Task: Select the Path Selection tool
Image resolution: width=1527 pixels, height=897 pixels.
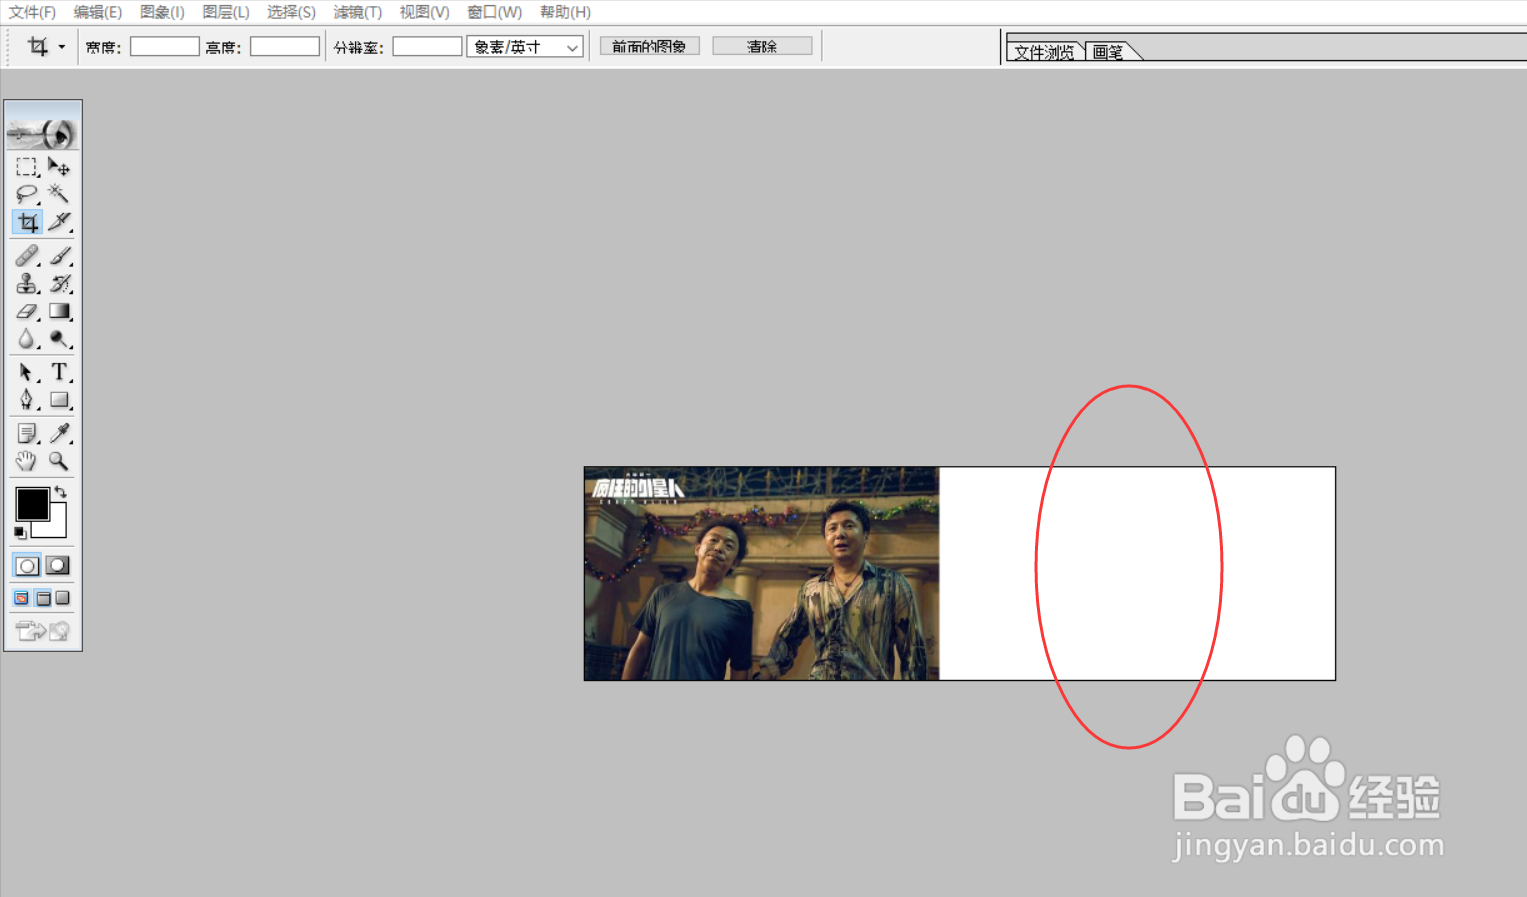Action: (27, 372)
